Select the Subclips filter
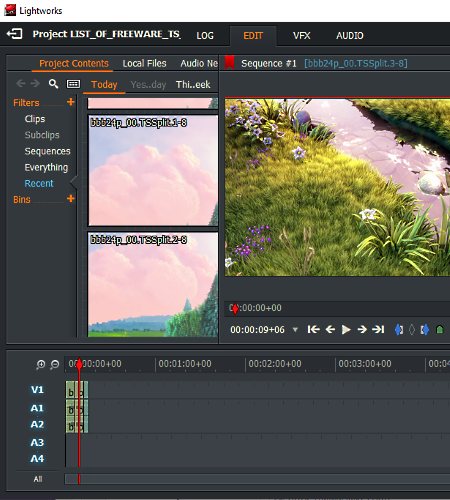450x500 pixels. coord(42,135)
